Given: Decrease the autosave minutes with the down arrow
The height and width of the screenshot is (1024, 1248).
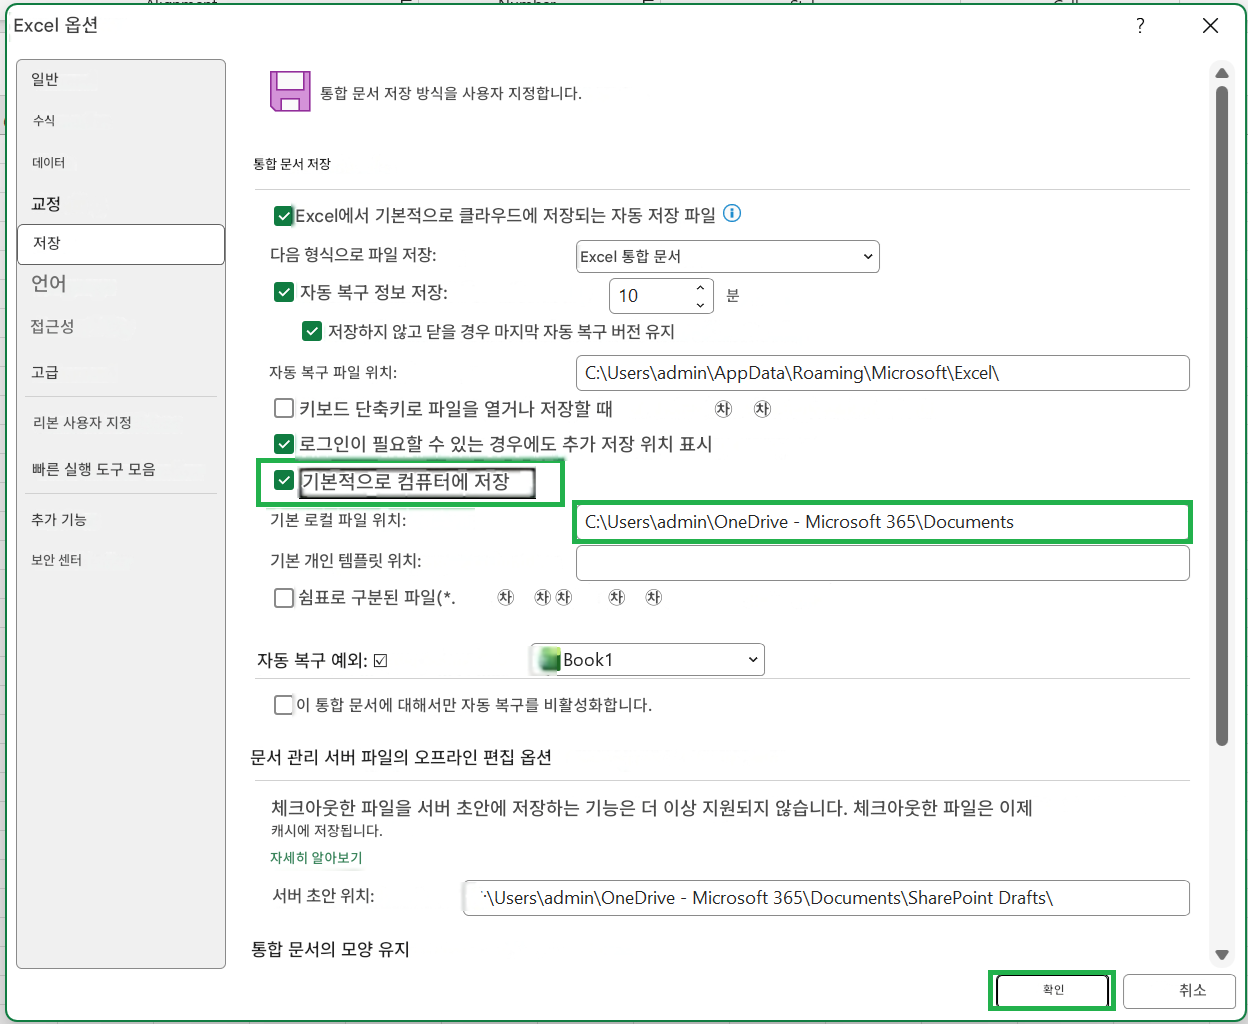Looking at the screenshot, I should pyautogui.click(x=700, y=304).
